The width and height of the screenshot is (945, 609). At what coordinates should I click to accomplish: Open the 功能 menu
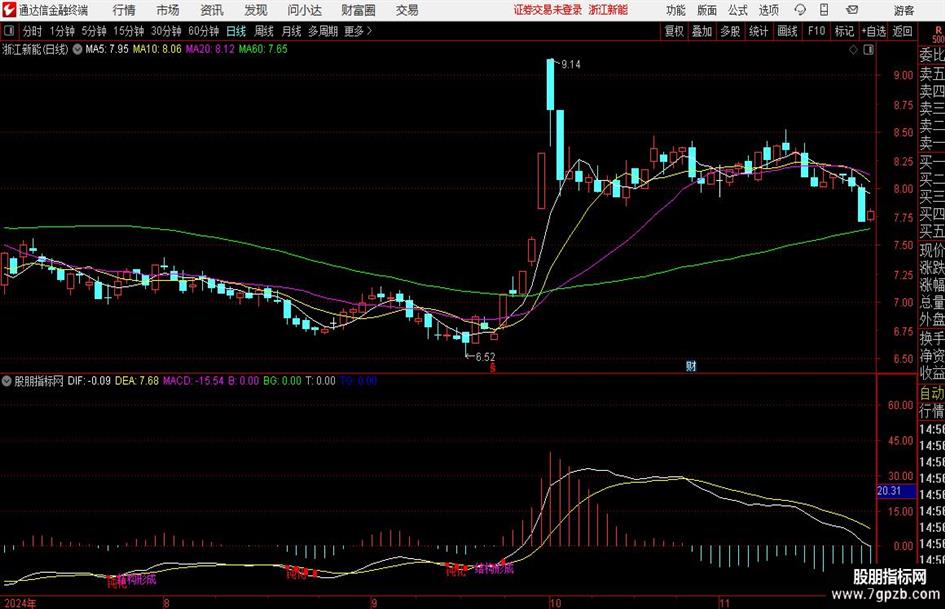click(x=676, y=10)
